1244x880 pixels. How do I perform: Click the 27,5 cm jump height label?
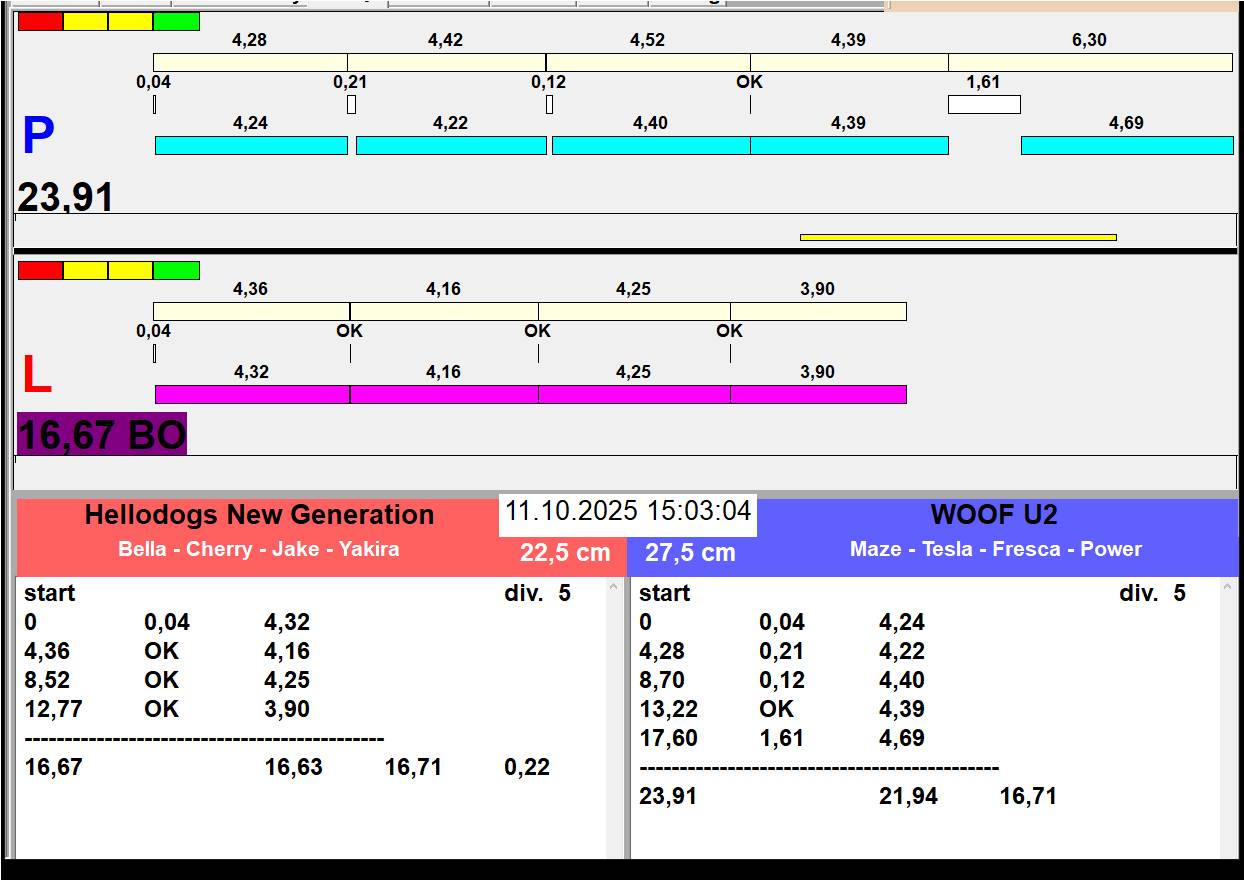click(690, 553)
